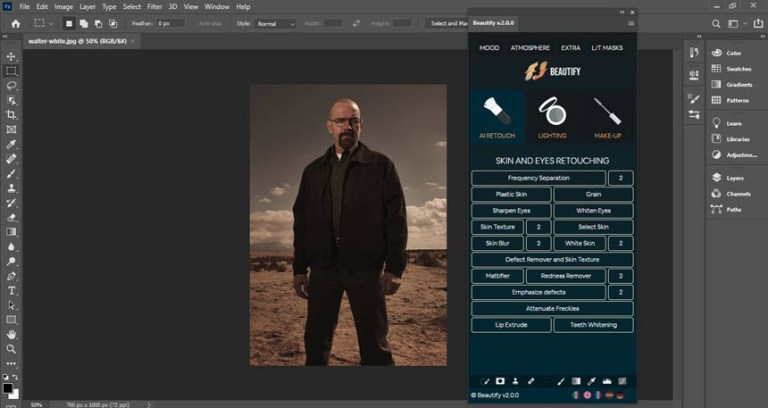The image size is (768, 408).
Task: Select the Move tool
Action: (11, 56)
